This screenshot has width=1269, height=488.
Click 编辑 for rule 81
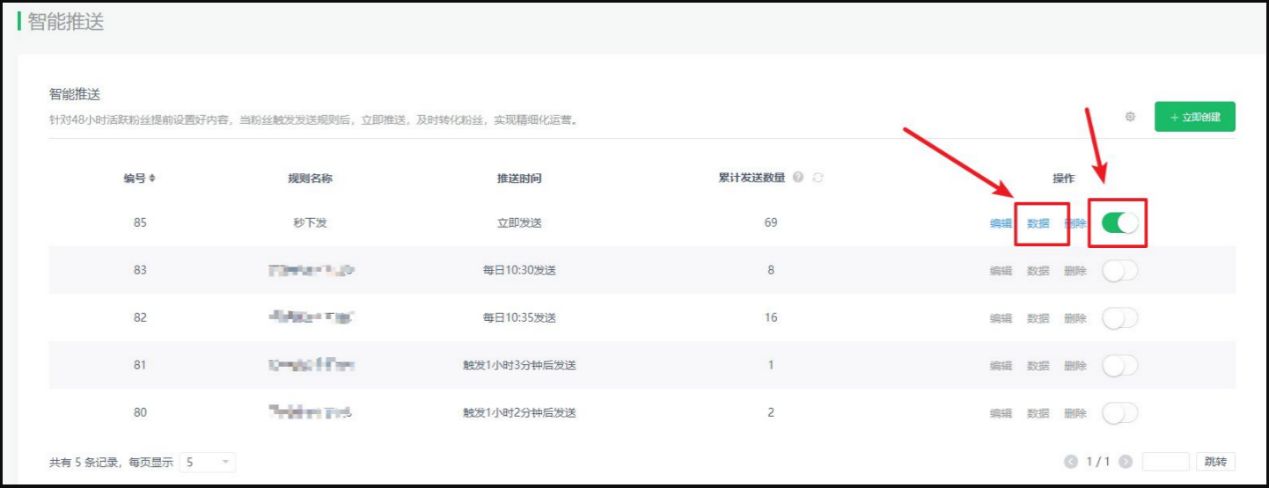[x=1001, y=366]
